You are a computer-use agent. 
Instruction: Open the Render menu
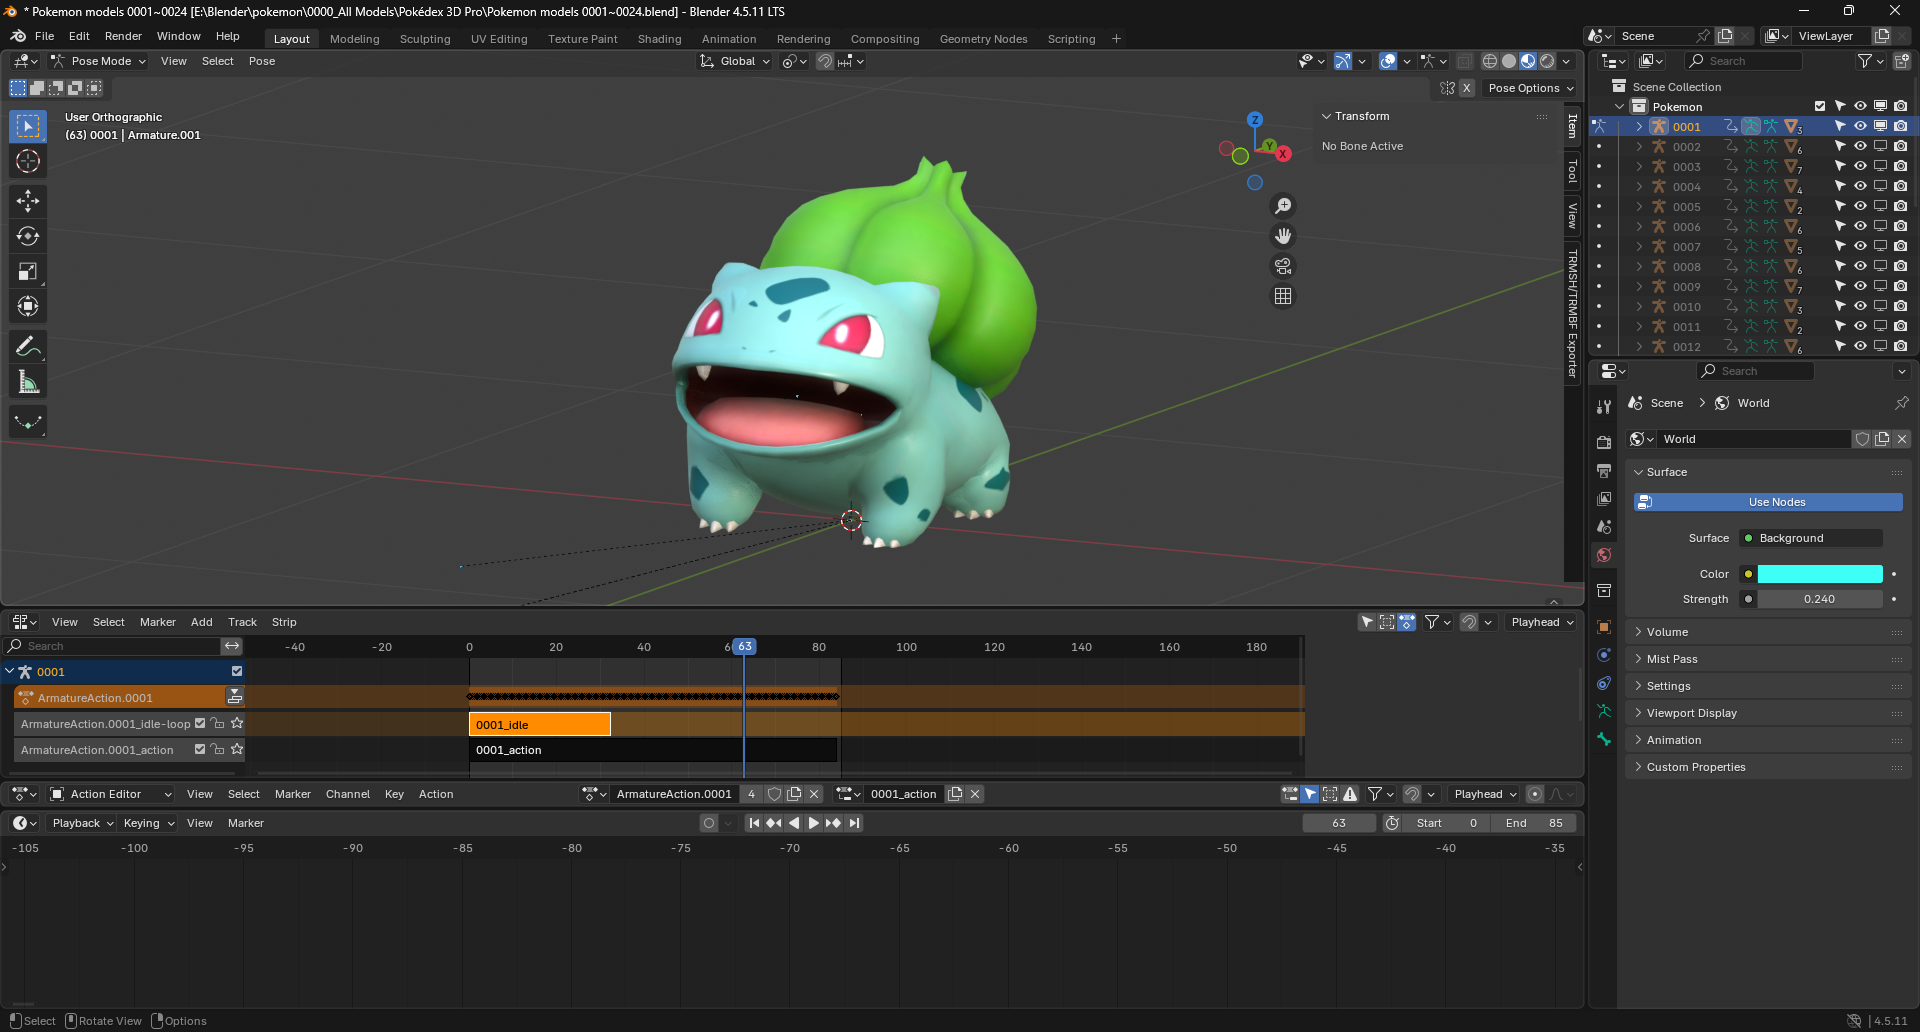tap(123, 36)
